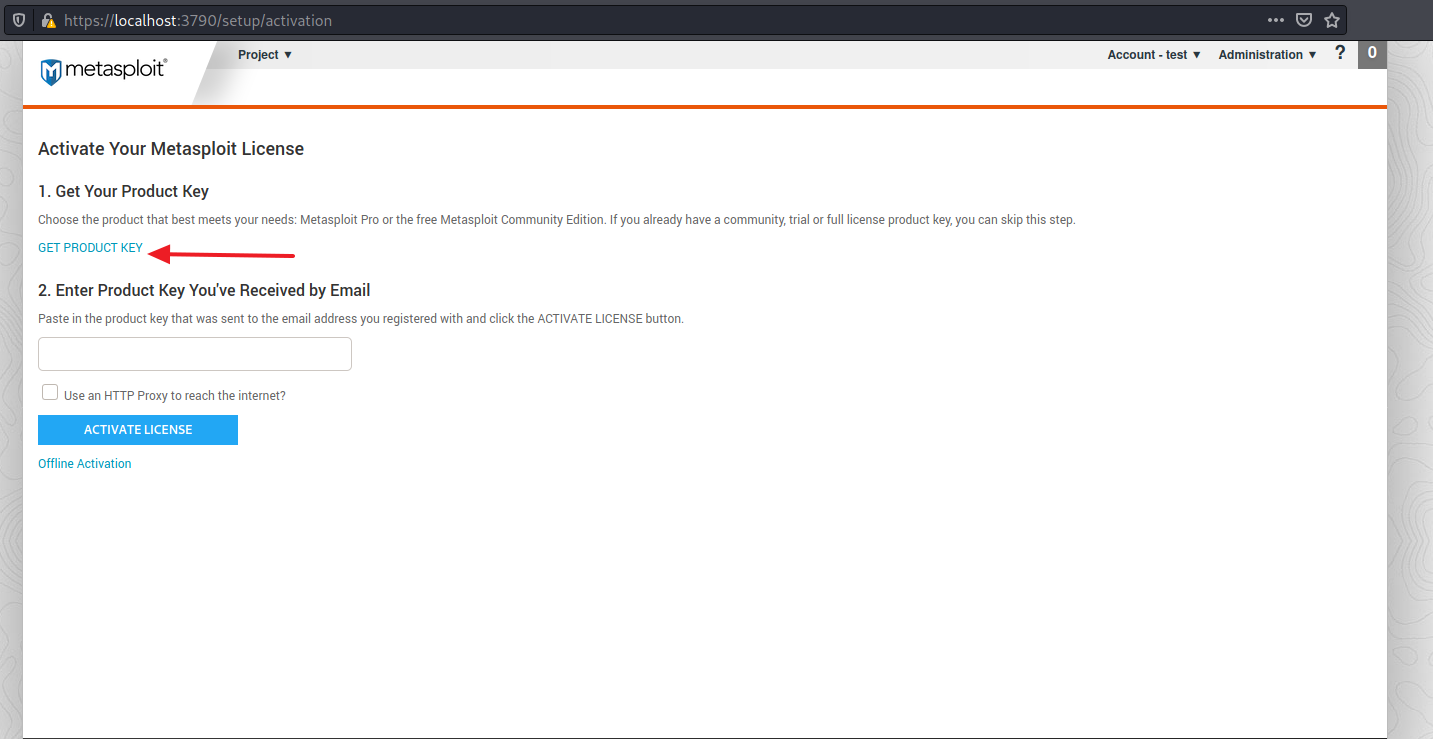Open the Account - test dropdown
The height and width of the screenshot is (739, 1433).
1154,55
